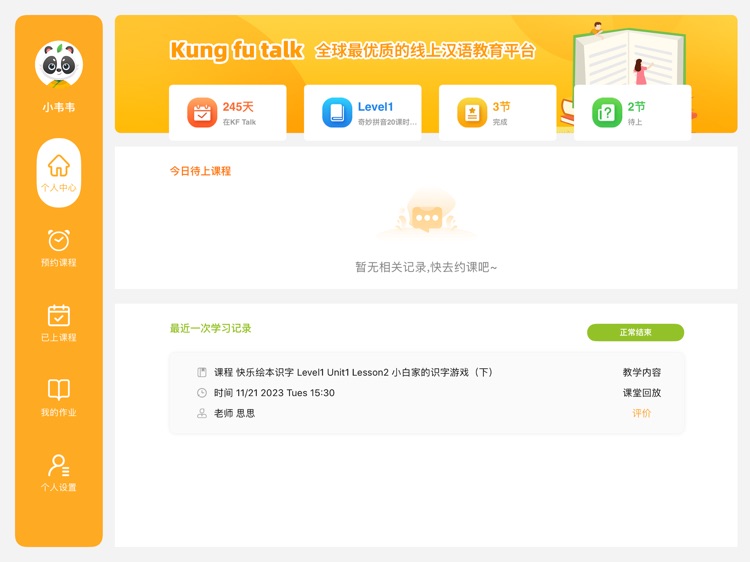Click the clock icon before 时间

pyautogui.click(x=202, y=393)
